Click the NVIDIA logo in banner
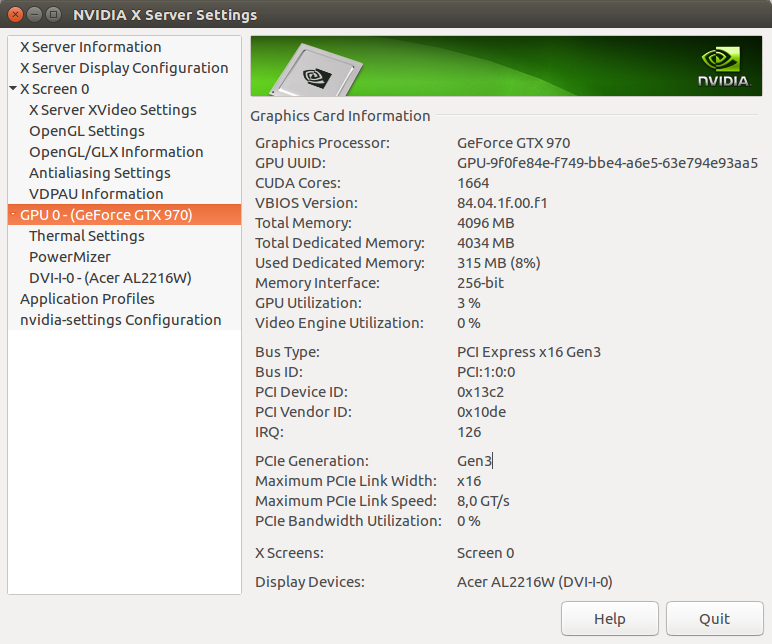Screen dimensions: 772x644 724,67
